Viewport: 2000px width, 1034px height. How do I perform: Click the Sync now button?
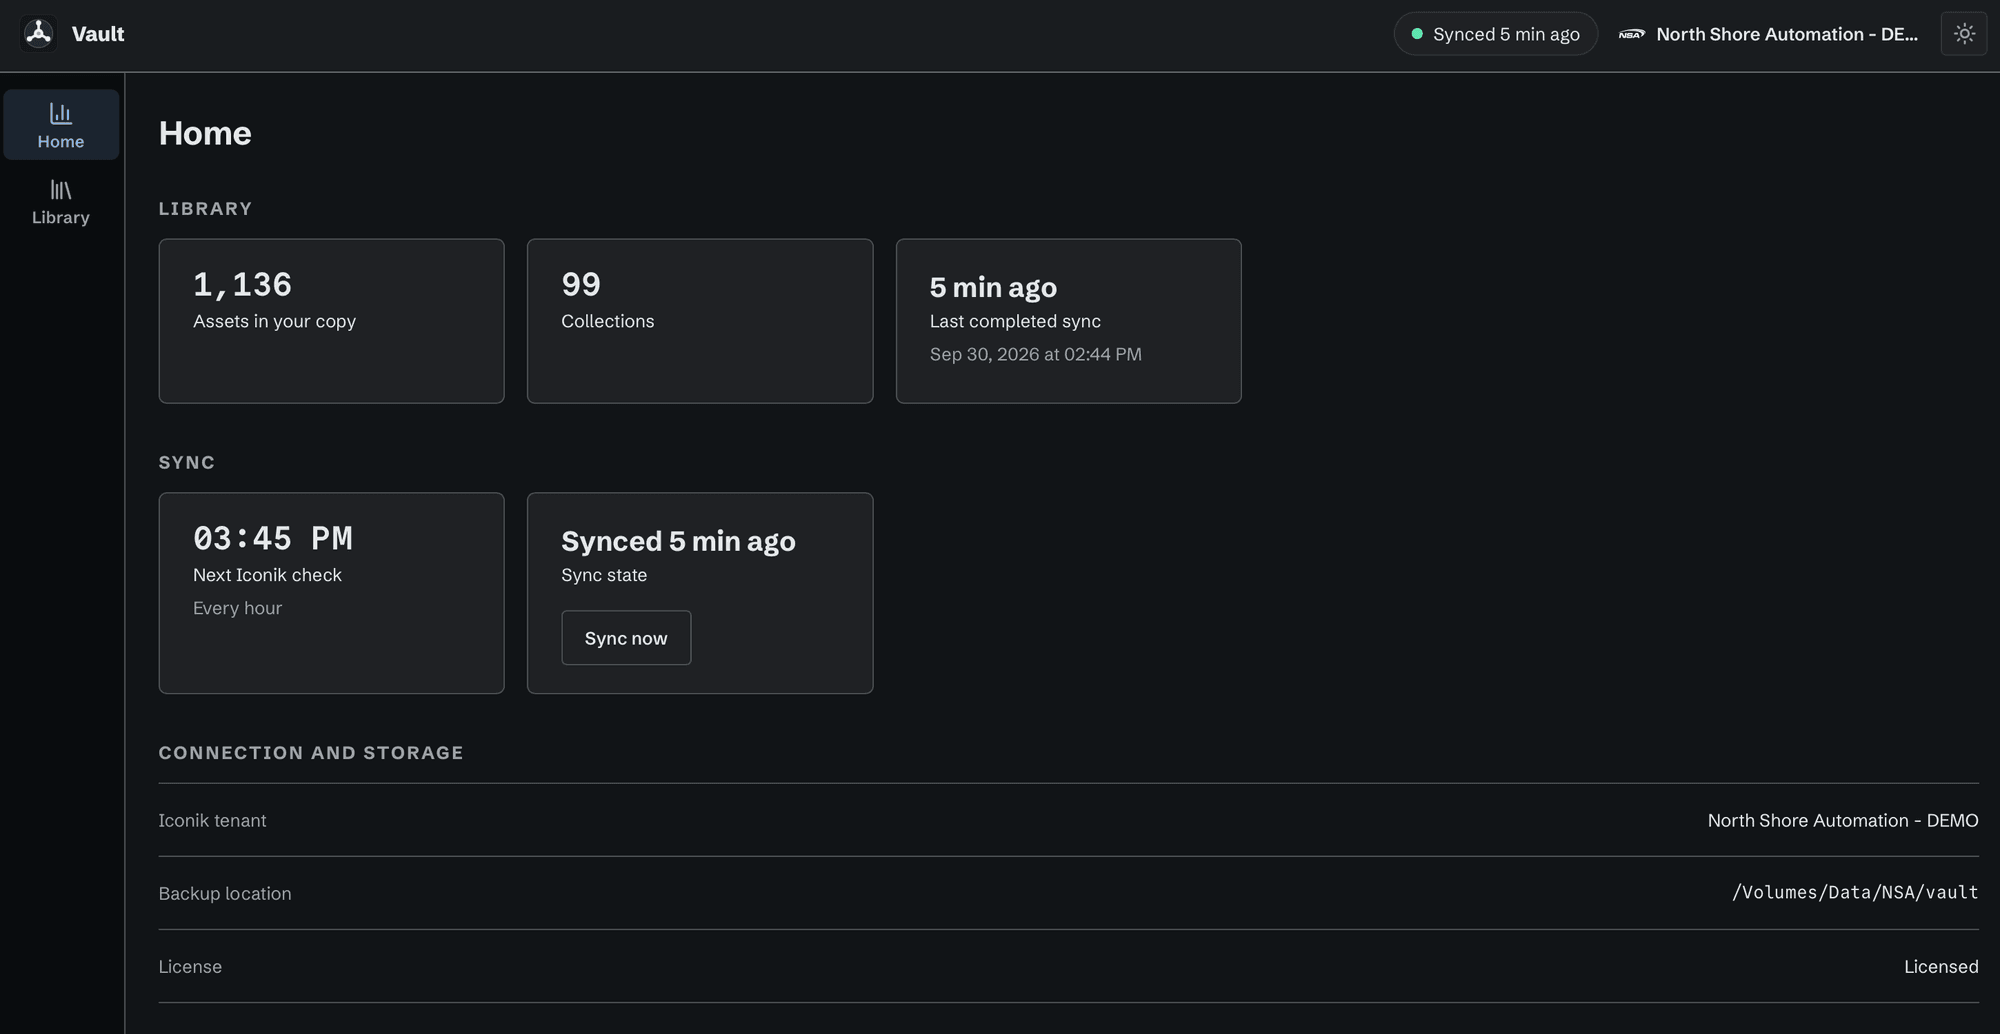coord(626,638)
